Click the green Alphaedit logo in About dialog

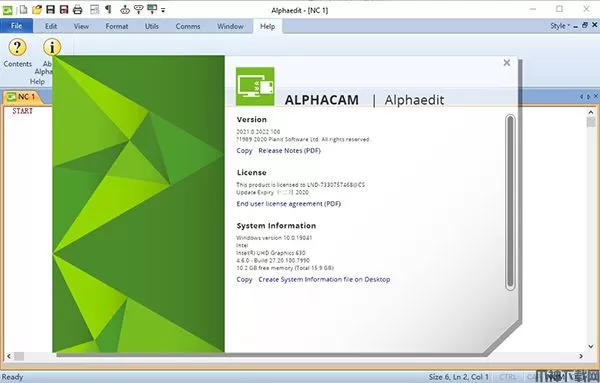point(255,86)
